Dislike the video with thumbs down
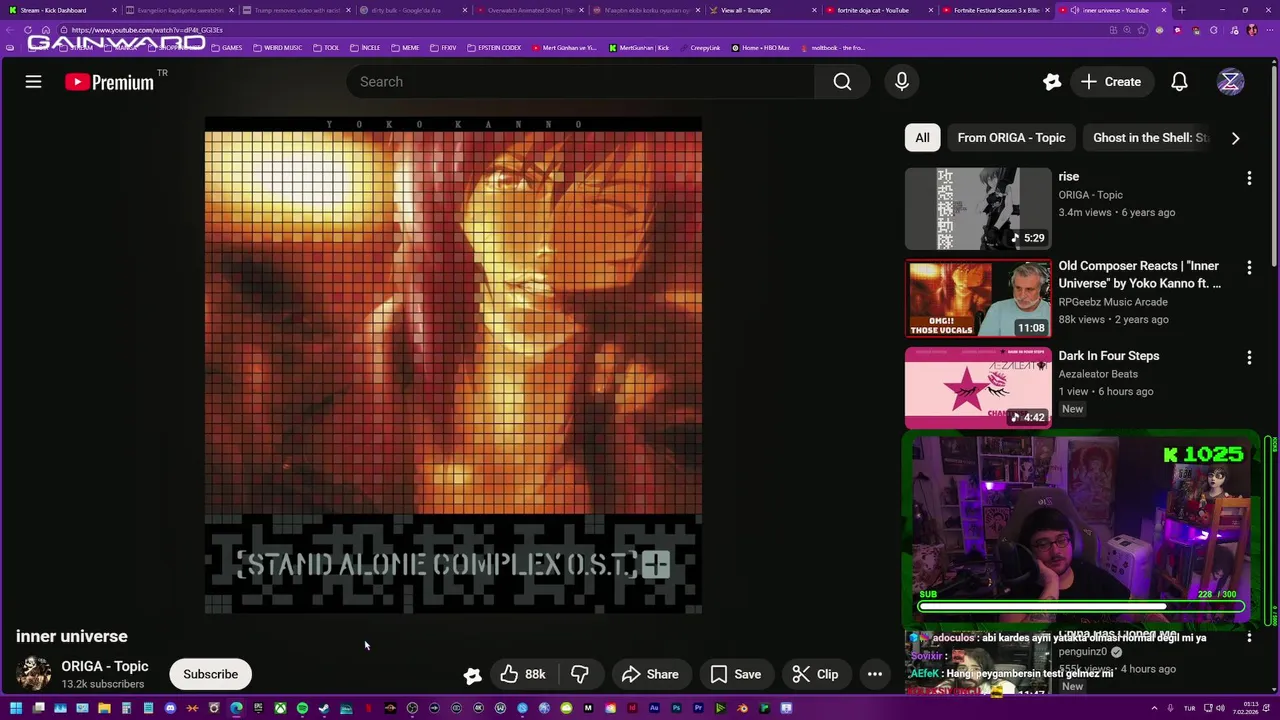 tap(580, 674)
